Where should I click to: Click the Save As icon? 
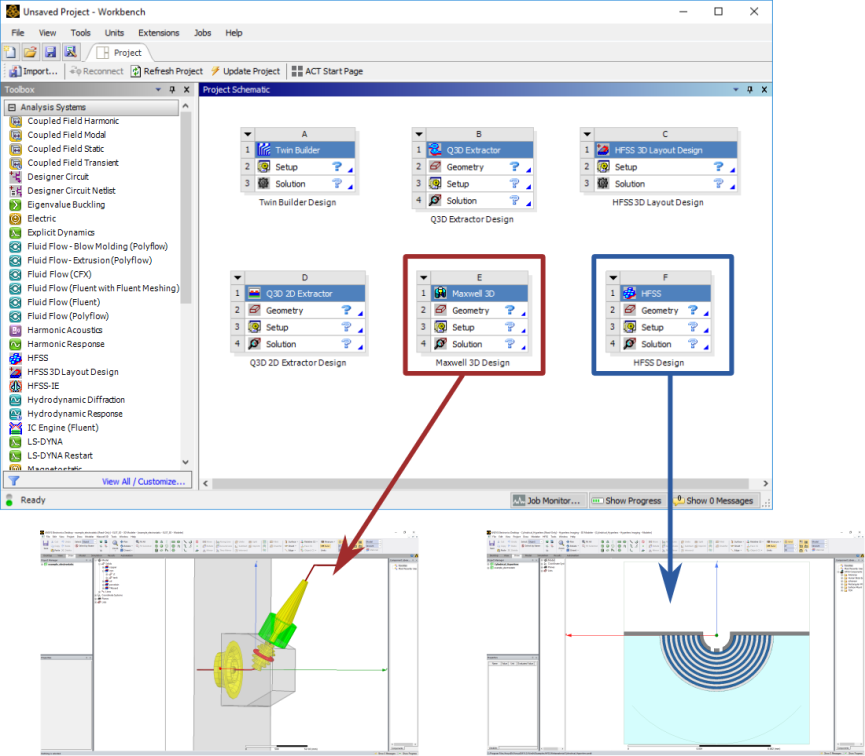click(x=70, y=52)
